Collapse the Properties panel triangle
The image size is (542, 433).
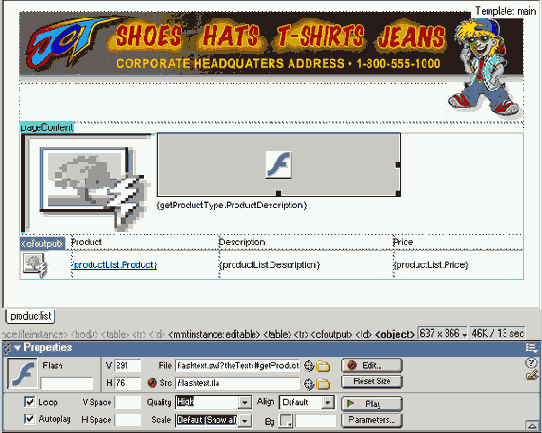17,348
